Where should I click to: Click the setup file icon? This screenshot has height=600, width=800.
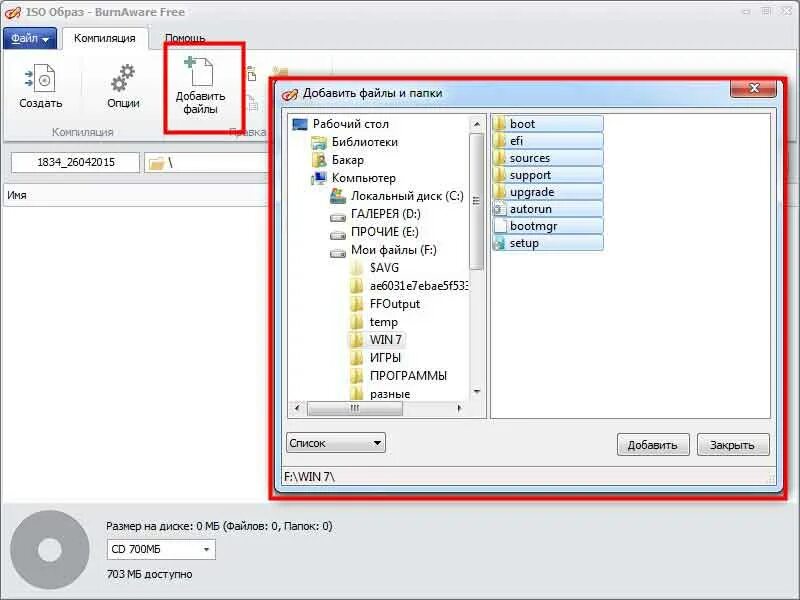click(x=500, y=243)
